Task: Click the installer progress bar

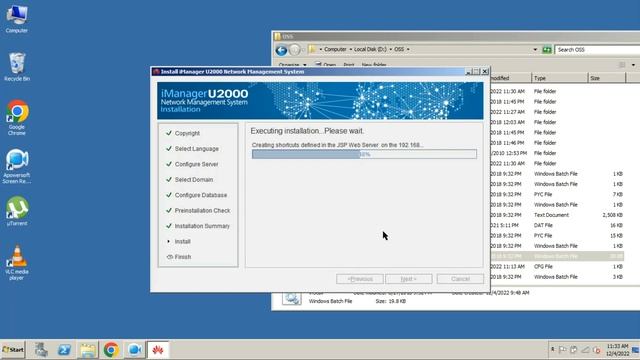Action: (x=364, y=154)
